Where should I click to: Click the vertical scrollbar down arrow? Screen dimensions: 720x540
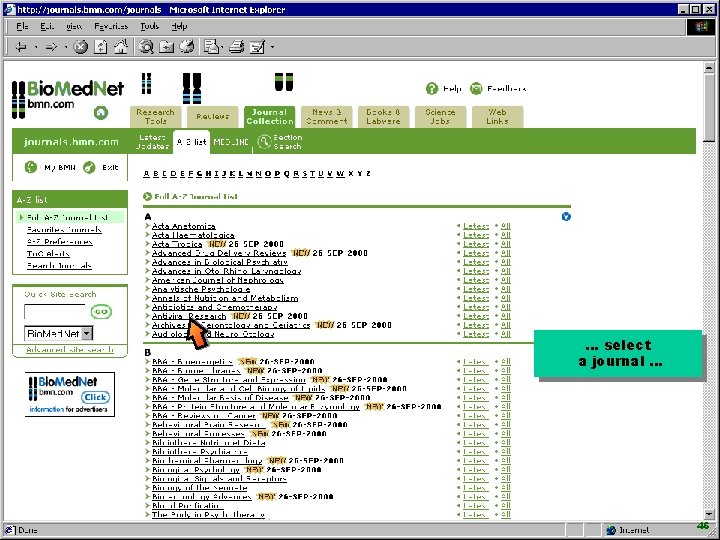(x=709, y=514)
